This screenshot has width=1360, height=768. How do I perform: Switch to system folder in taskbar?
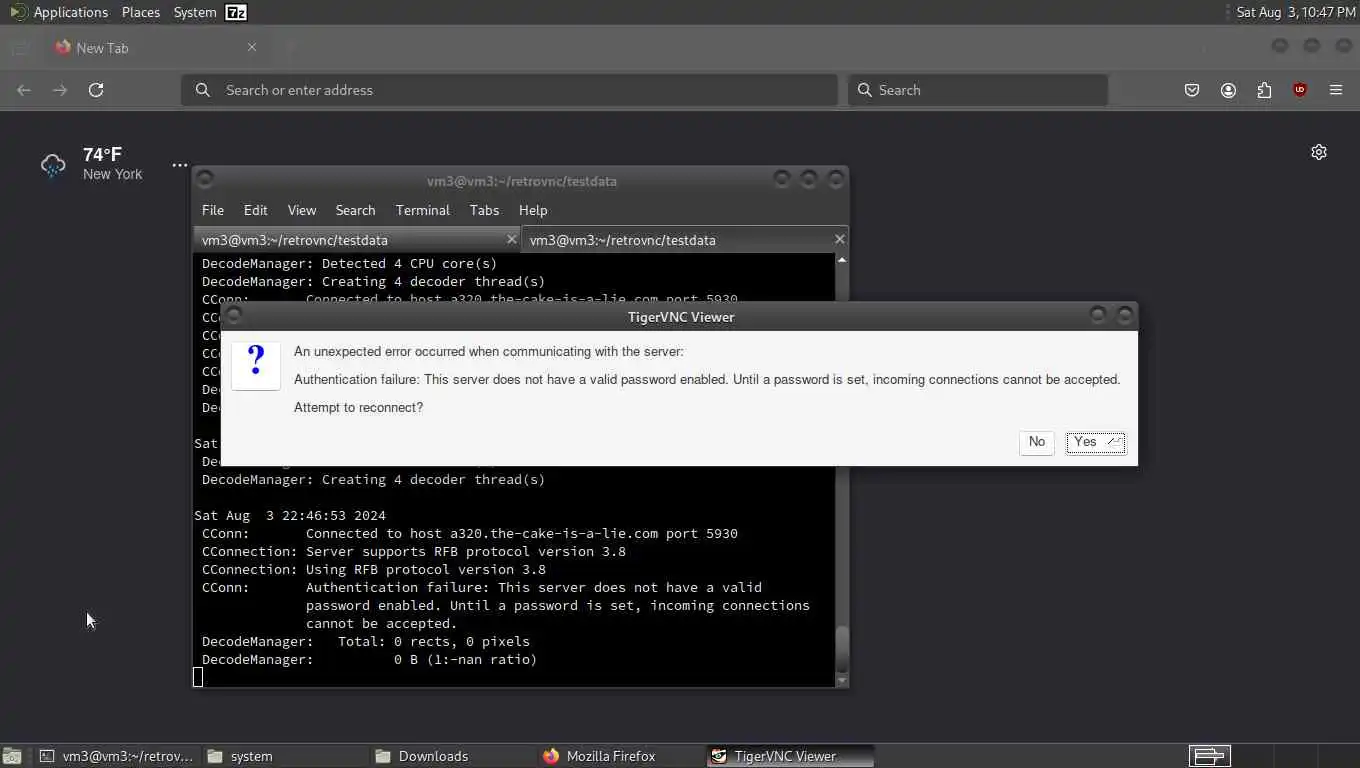[x=284, y=756]
